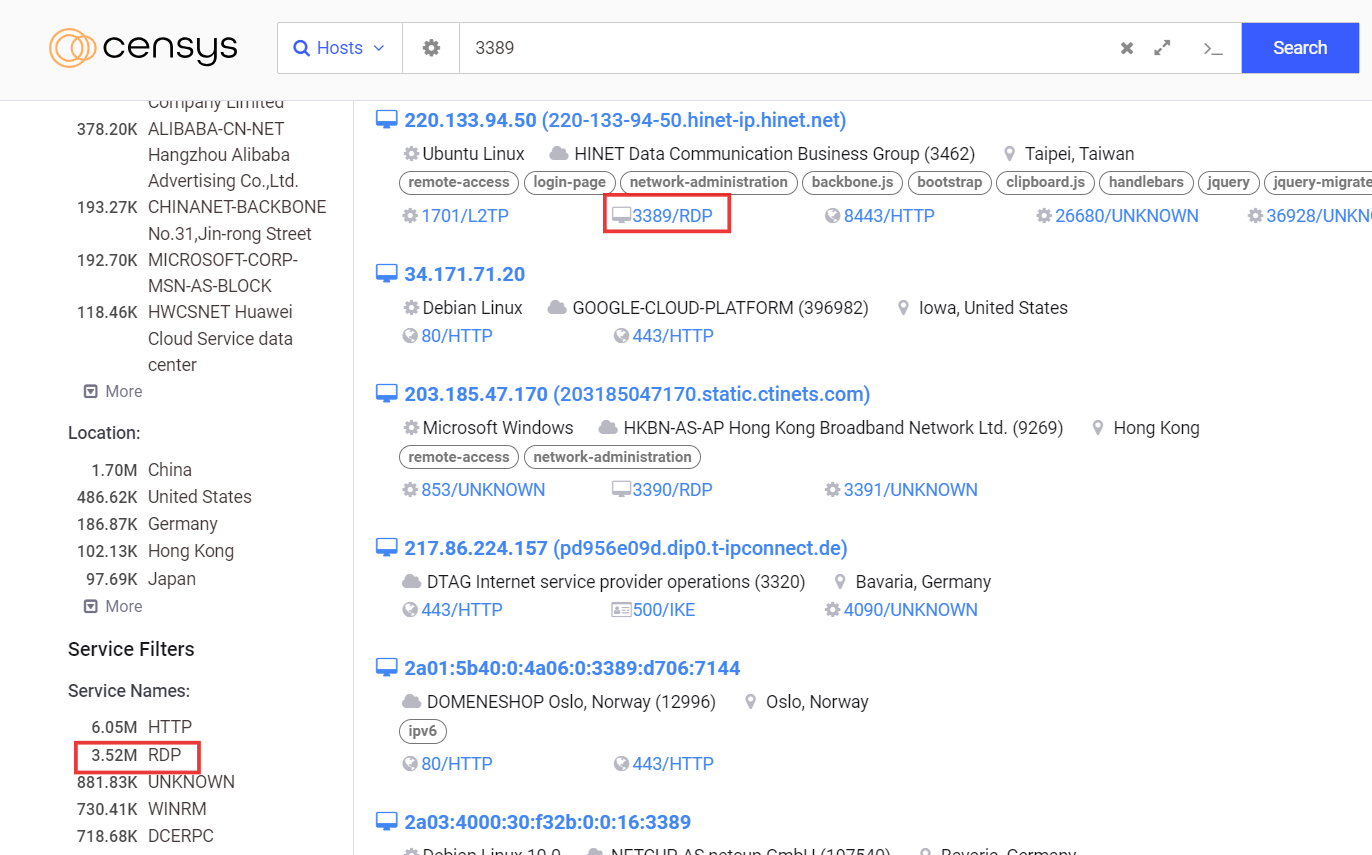The image size is (1372, 855).
Task: Click the Ubuntu Linux OS gear icon
Action: point(411,154)
